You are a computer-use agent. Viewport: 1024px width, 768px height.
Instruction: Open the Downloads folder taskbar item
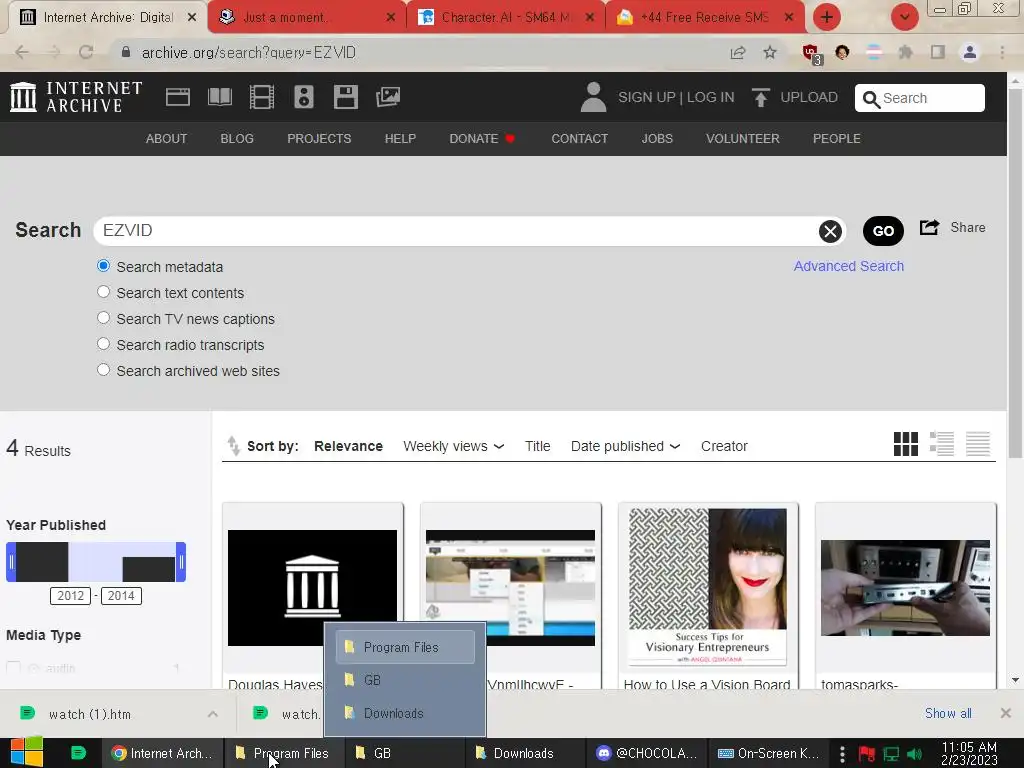pos(523,753)
